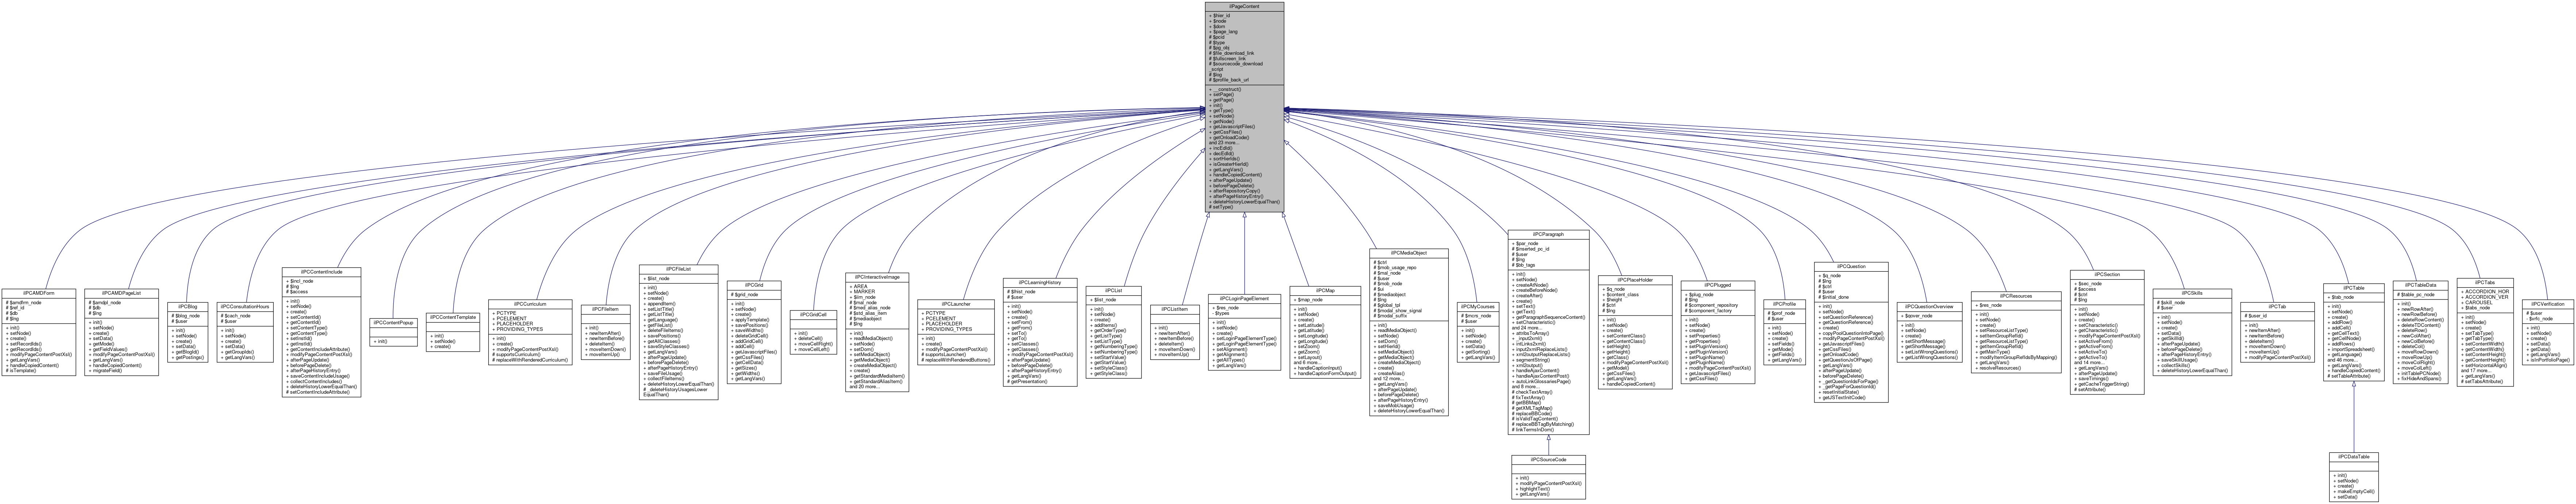This screenshot has width=2576, height=504.
Task: Open ilPCInteractiveImage class node
Action: click(x=877, y=332)
